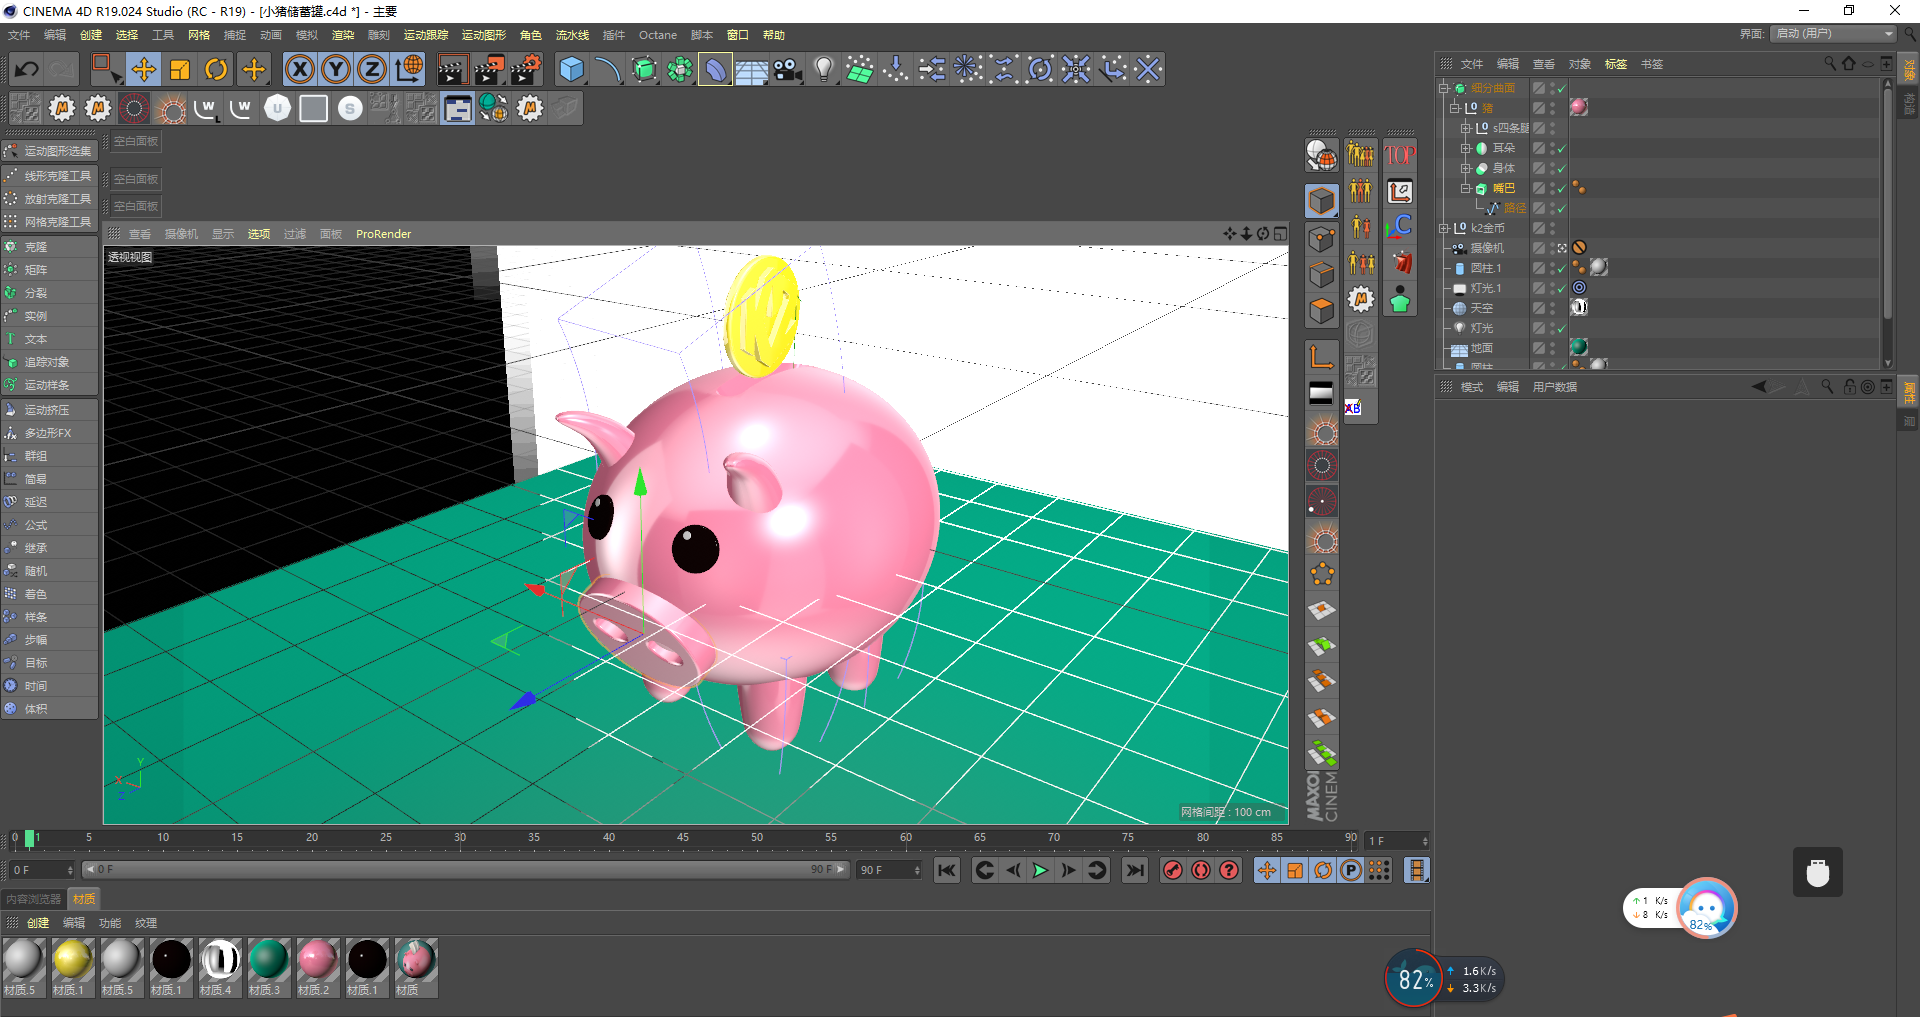This screenshot has height=1017, width=1920.
Task: Collapse the 猪 null group
Action: [x=1455, y=108]
